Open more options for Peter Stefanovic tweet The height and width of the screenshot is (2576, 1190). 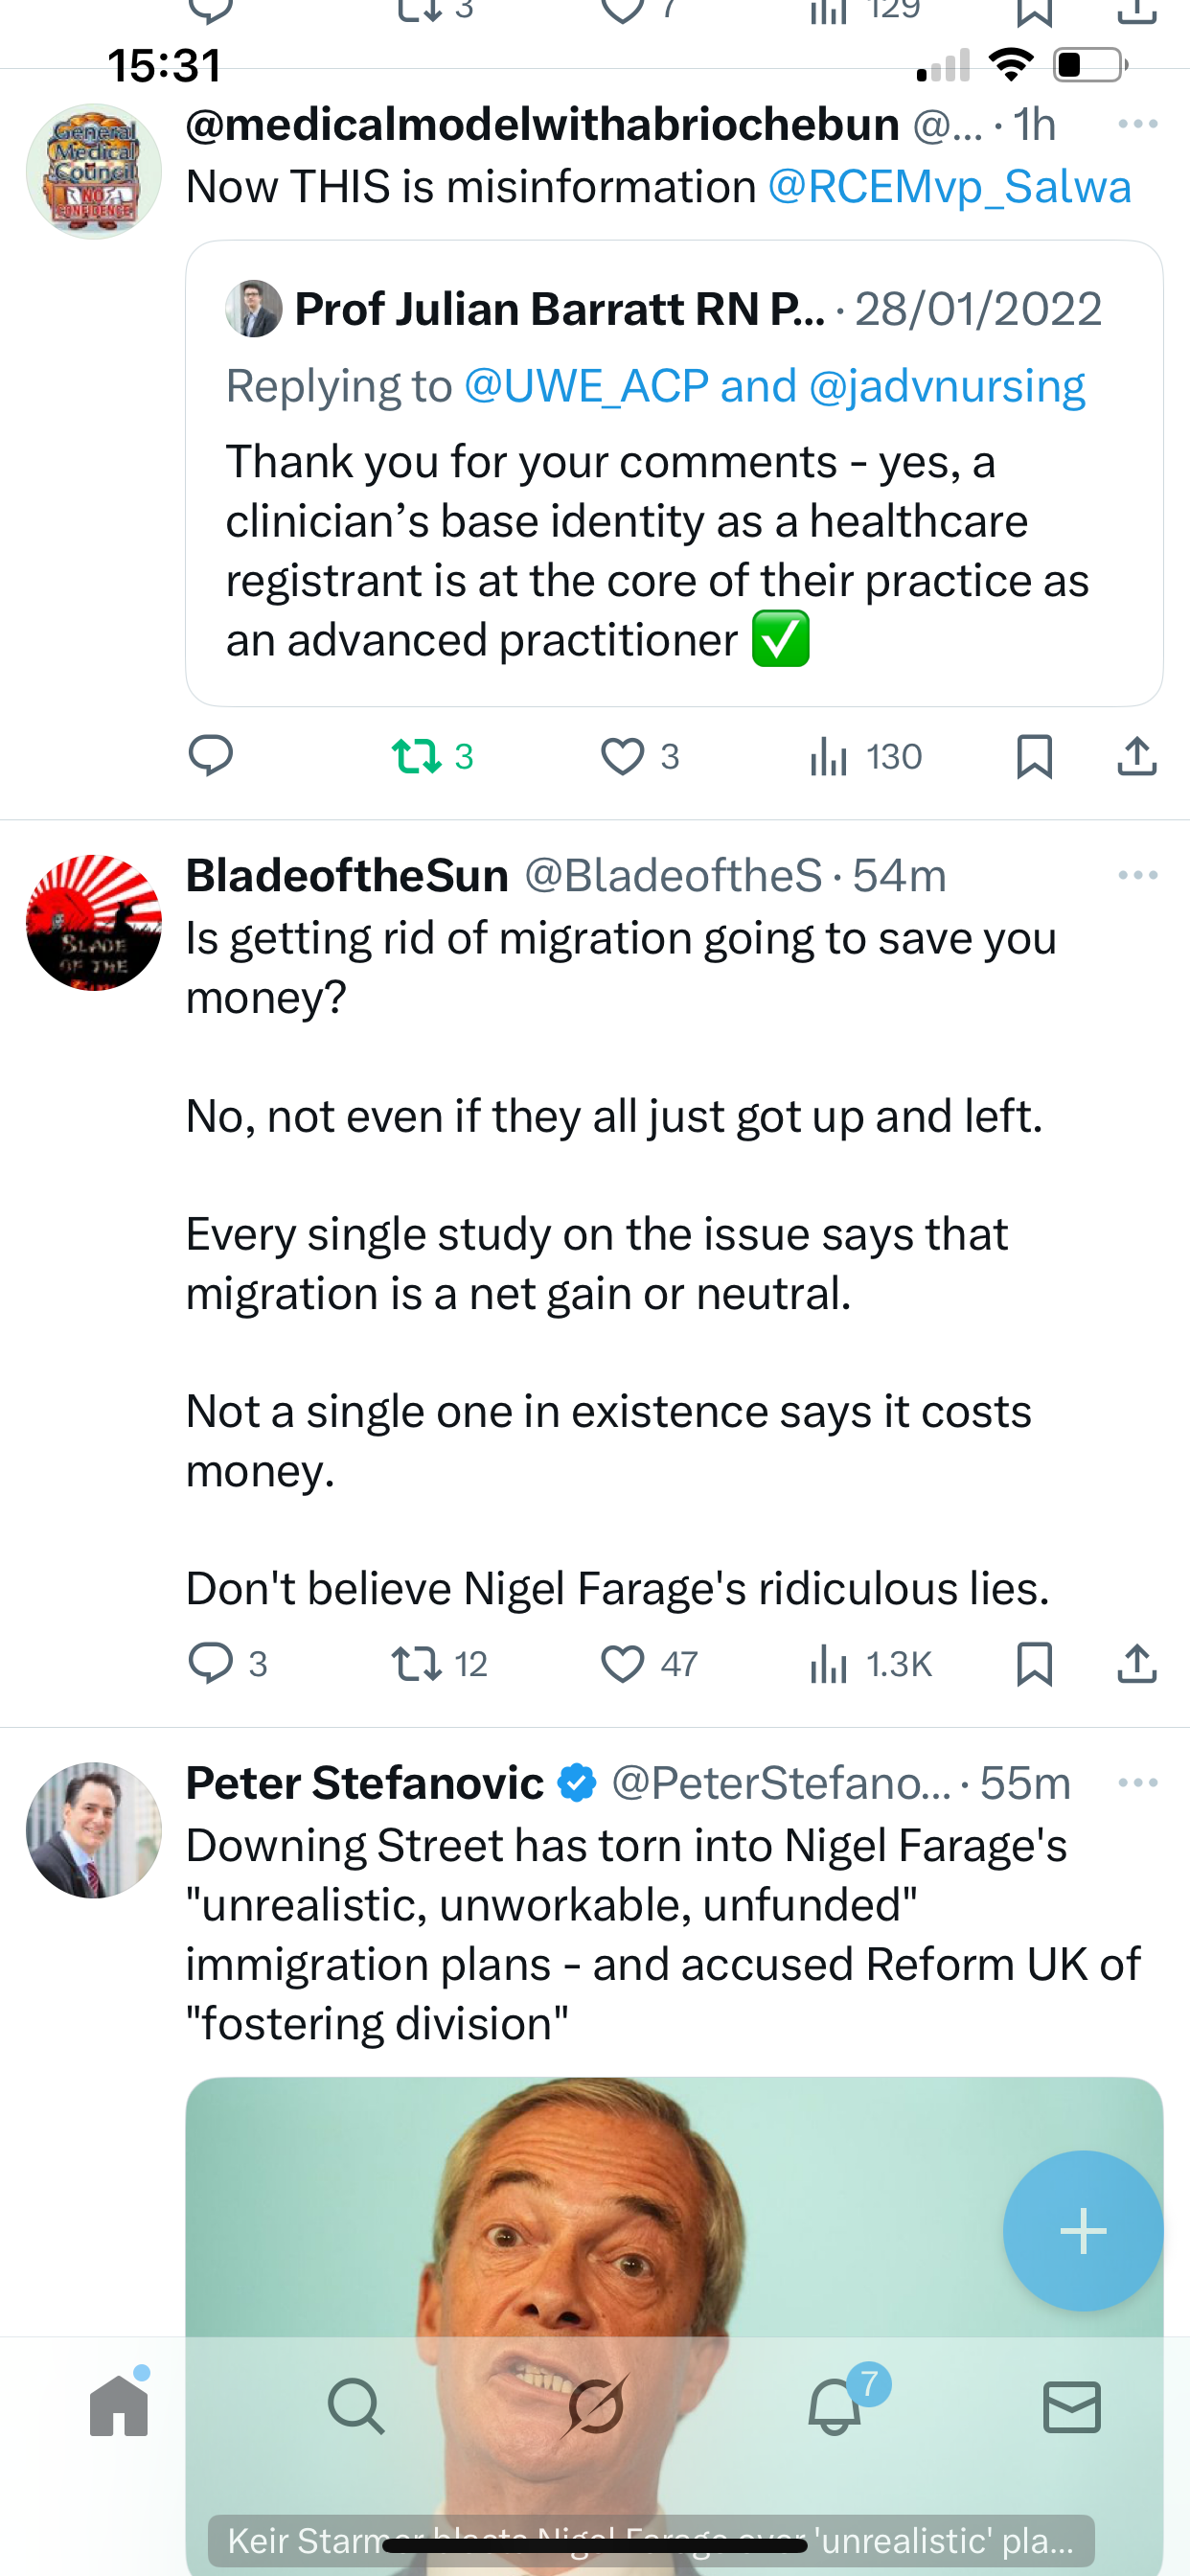coord(1138,1783)
